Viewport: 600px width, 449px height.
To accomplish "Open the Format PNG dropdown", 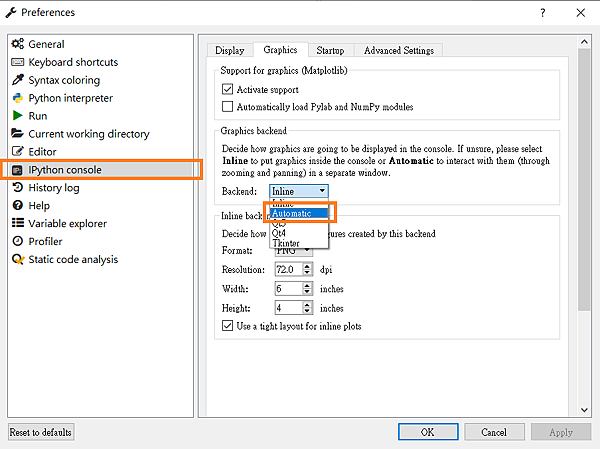I will point(293,251).
